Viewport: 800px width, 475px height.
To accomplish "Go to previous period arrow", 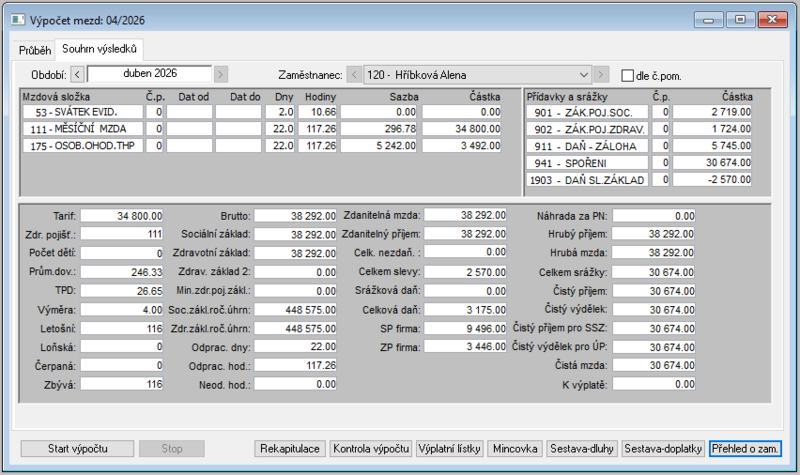I will click(x=77, y=74).
